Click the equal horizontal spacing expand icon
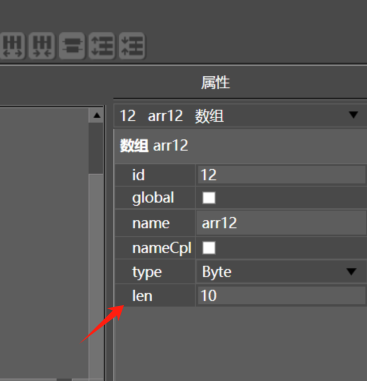Screen dimensions: 367x381 (x=12, y=46)
